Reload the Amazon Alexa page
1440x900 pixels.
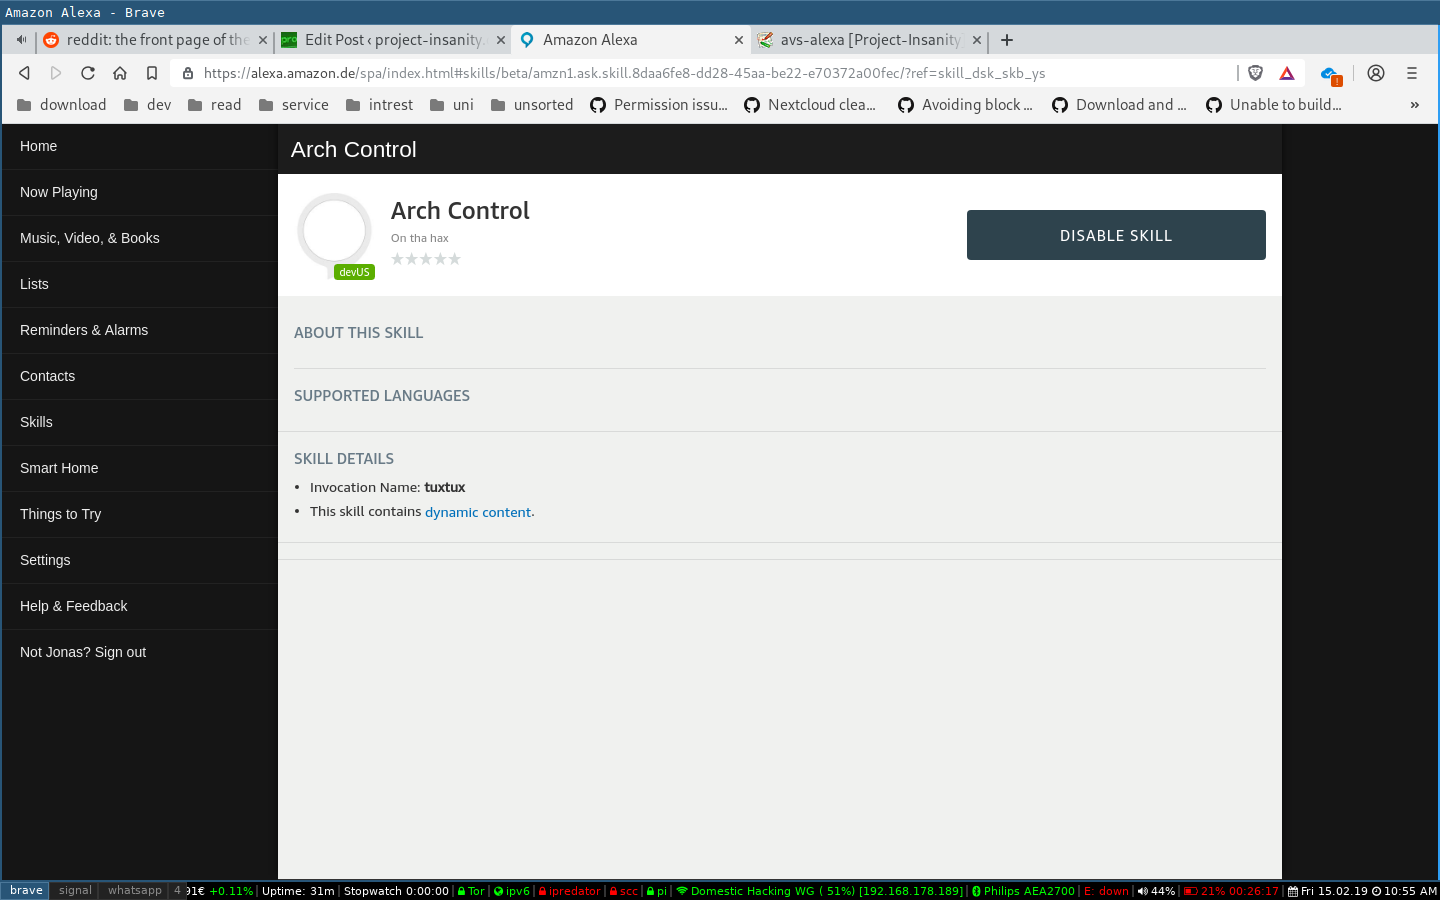click(88, 73)
